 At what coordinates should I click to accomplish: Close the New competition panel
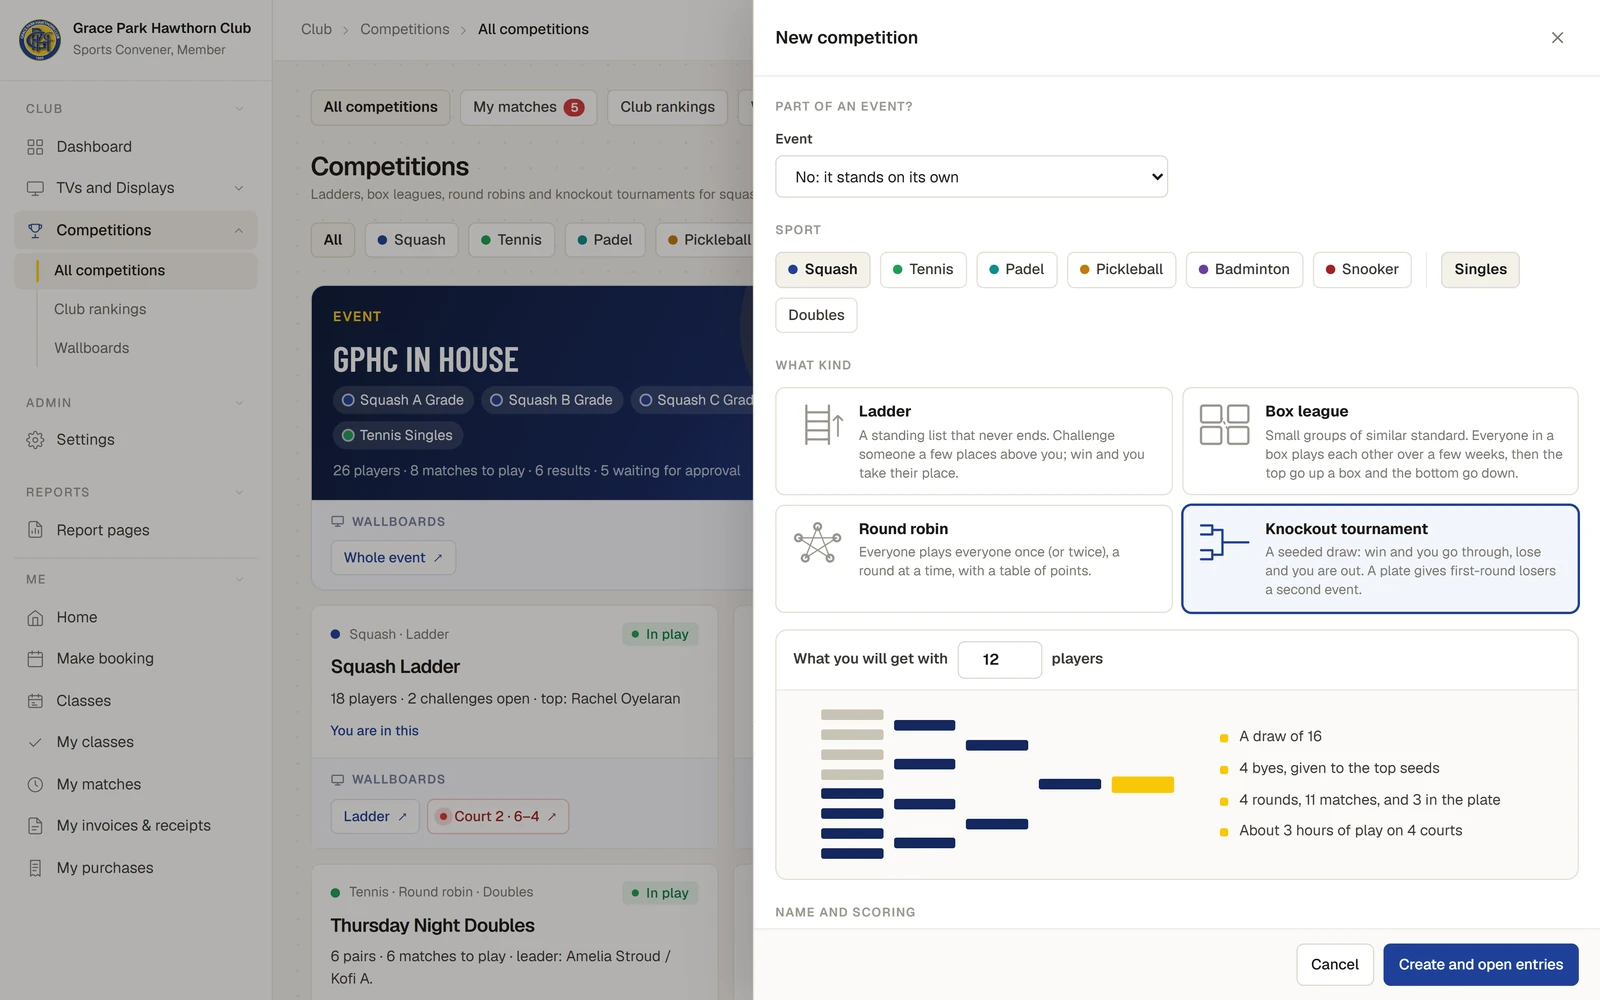[x=1557, y=38]
